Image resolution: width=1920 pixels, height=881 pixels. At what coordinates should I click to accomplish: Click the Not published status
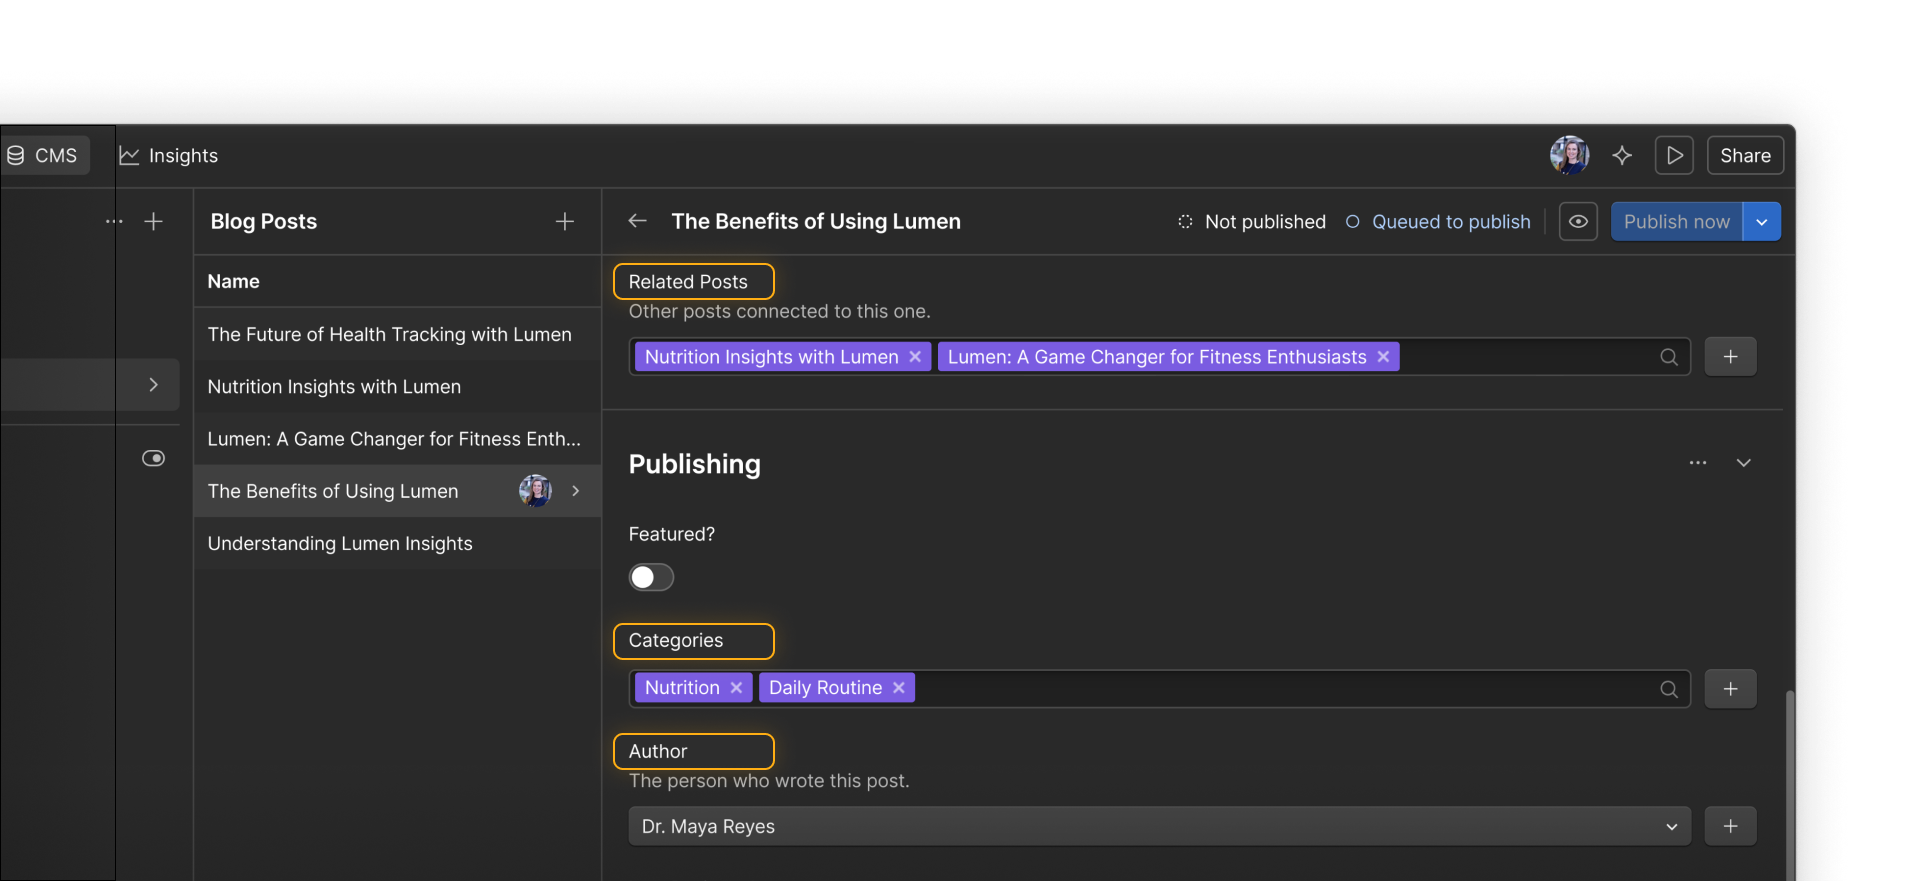click(x=1252, y=222)
